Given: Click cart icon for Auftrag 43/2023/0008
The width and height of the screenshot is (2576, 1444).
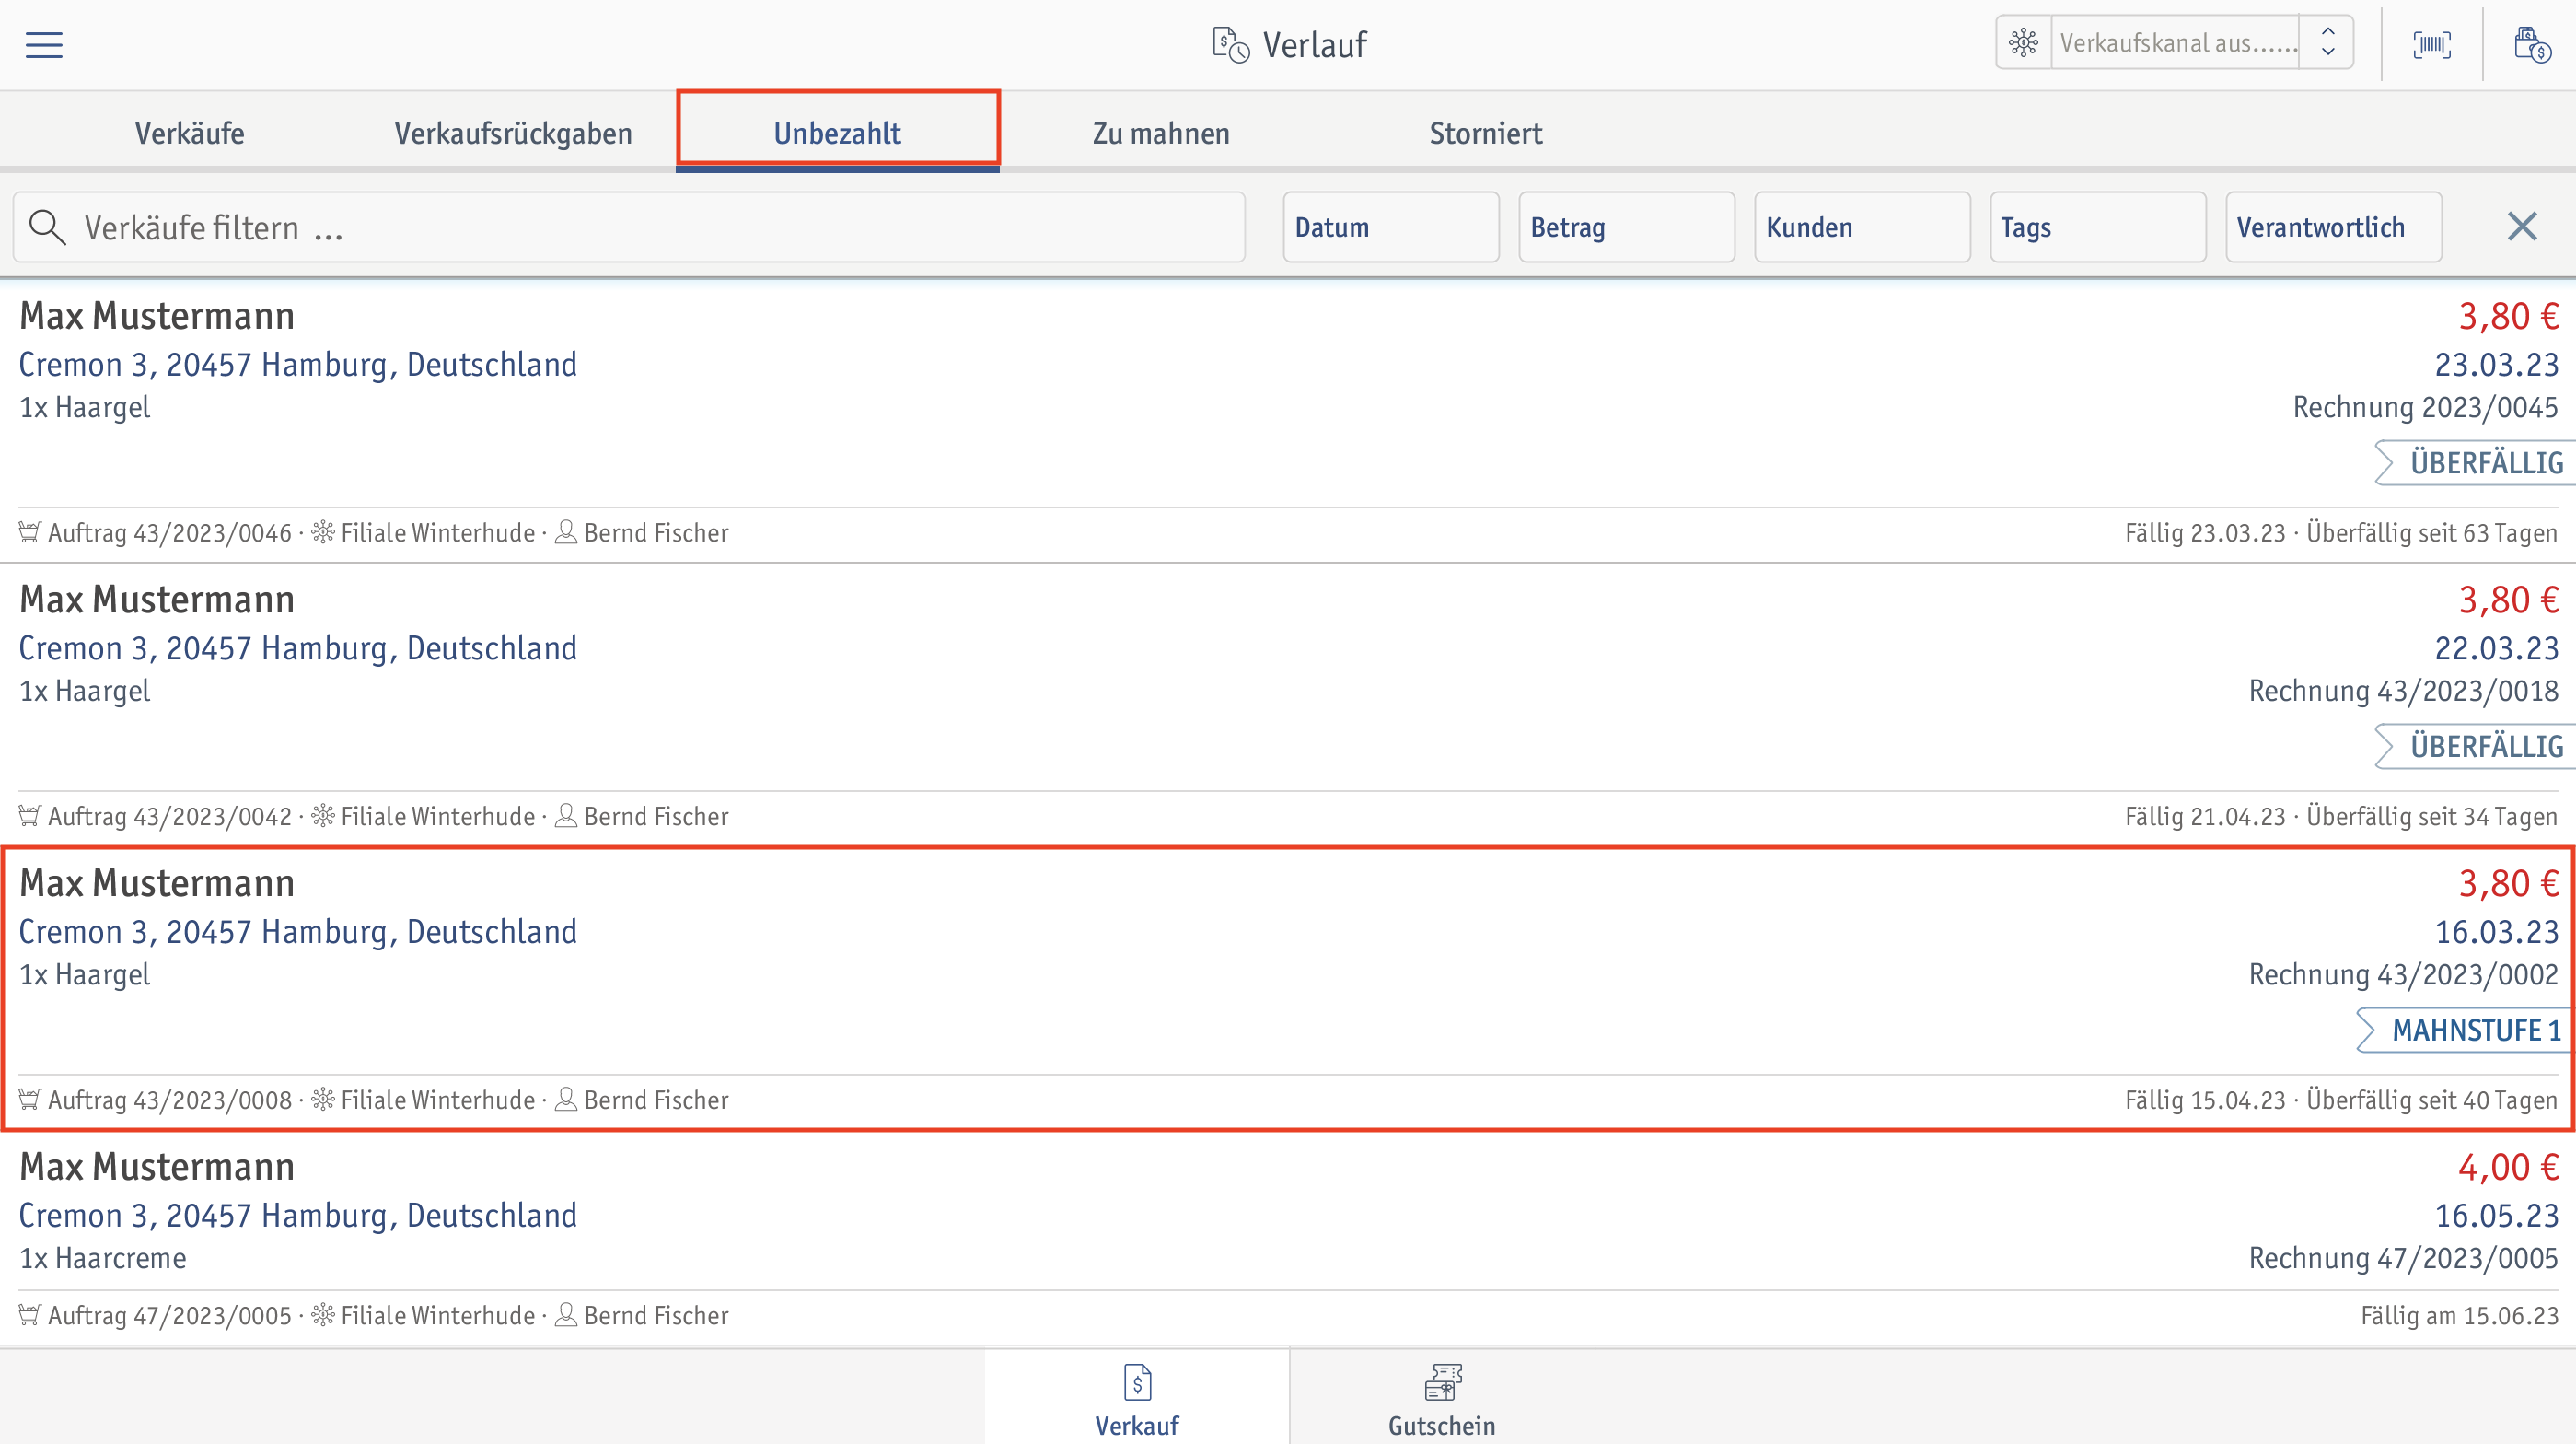Looking at the screenshot, I should click(30, 1100).
